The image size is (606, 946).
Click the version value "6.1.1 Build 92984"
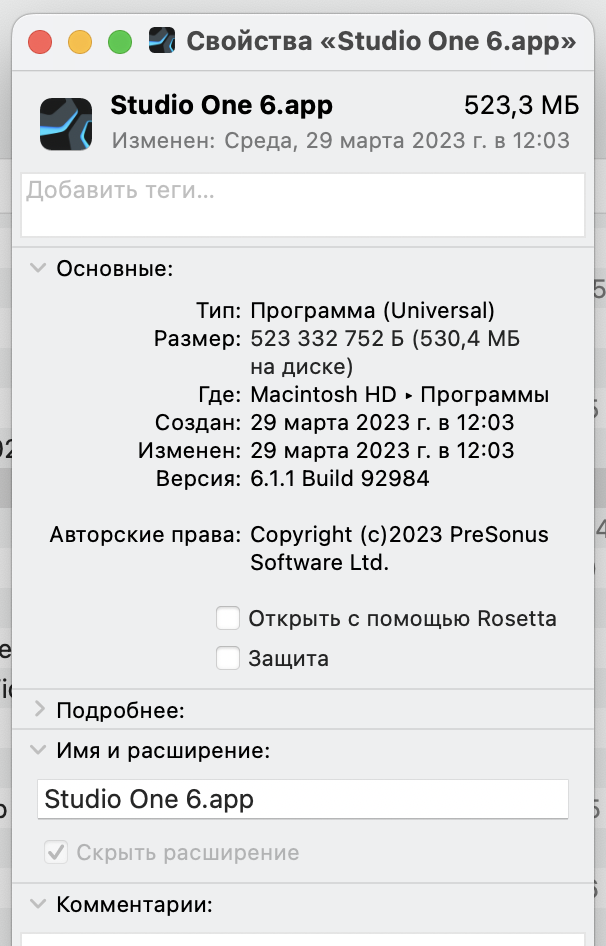tap(340, 478)
